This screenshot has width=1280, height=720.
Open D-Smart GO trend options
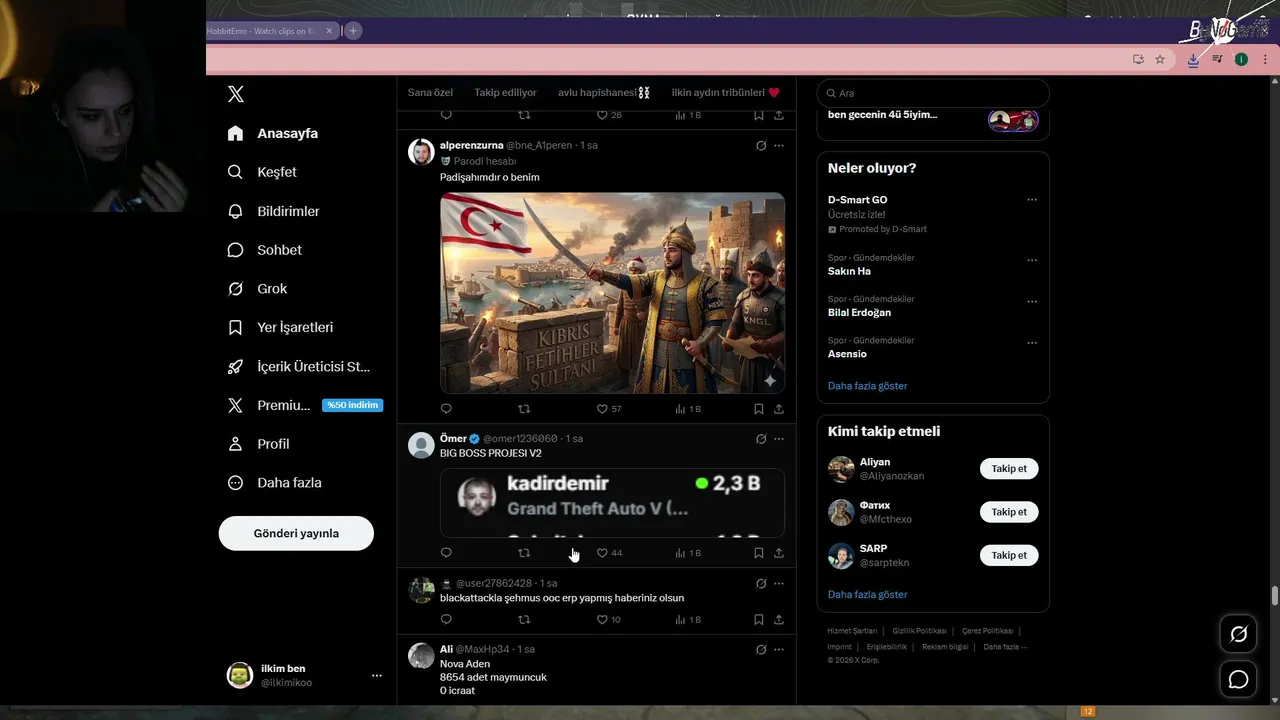click(1032, 200)
